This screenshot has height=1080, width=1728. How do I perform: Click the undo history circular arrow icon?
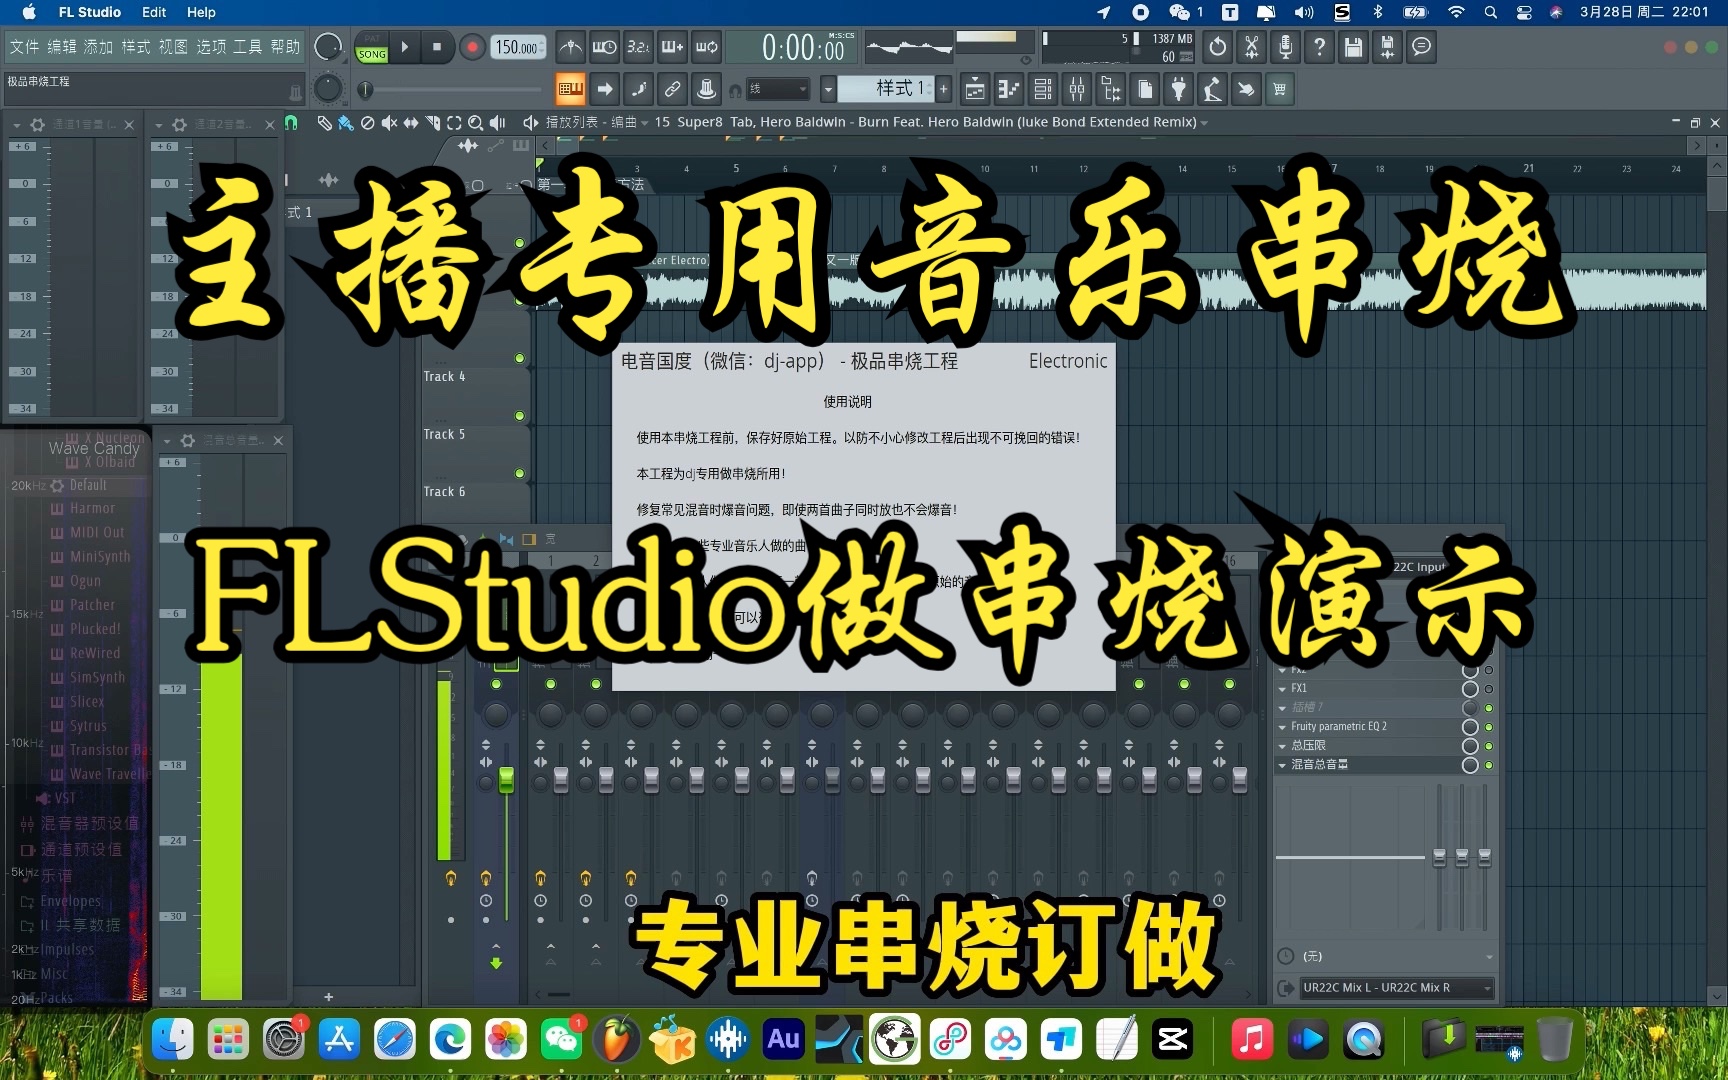pyautogui.click(x=1218, y=47)
